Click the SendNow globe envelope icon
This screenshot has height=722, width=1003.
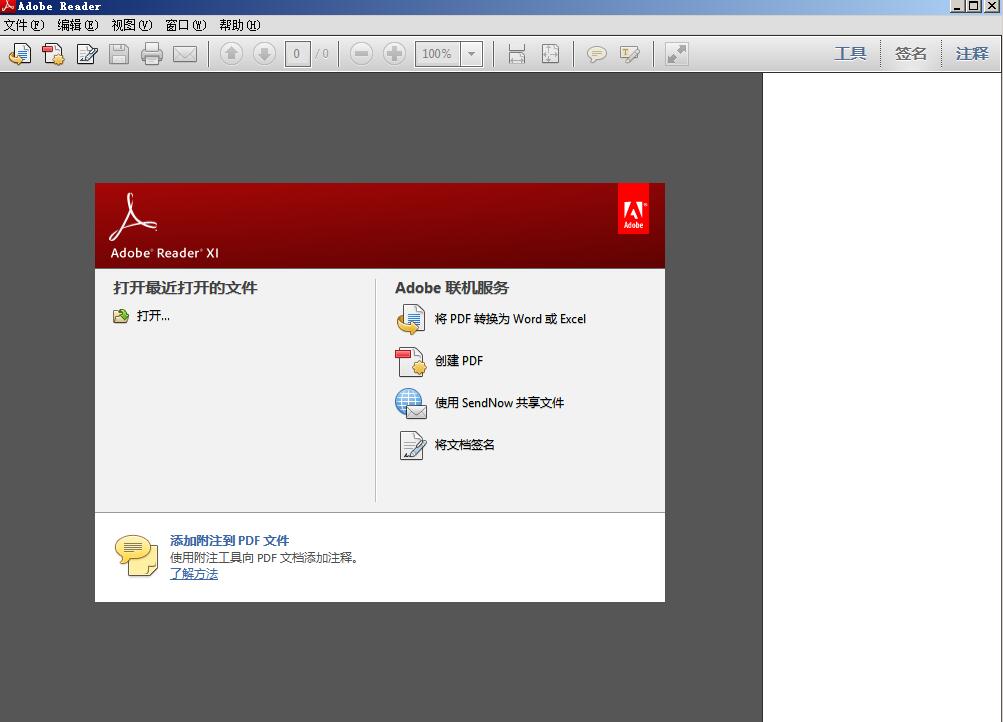pos(411,404)
